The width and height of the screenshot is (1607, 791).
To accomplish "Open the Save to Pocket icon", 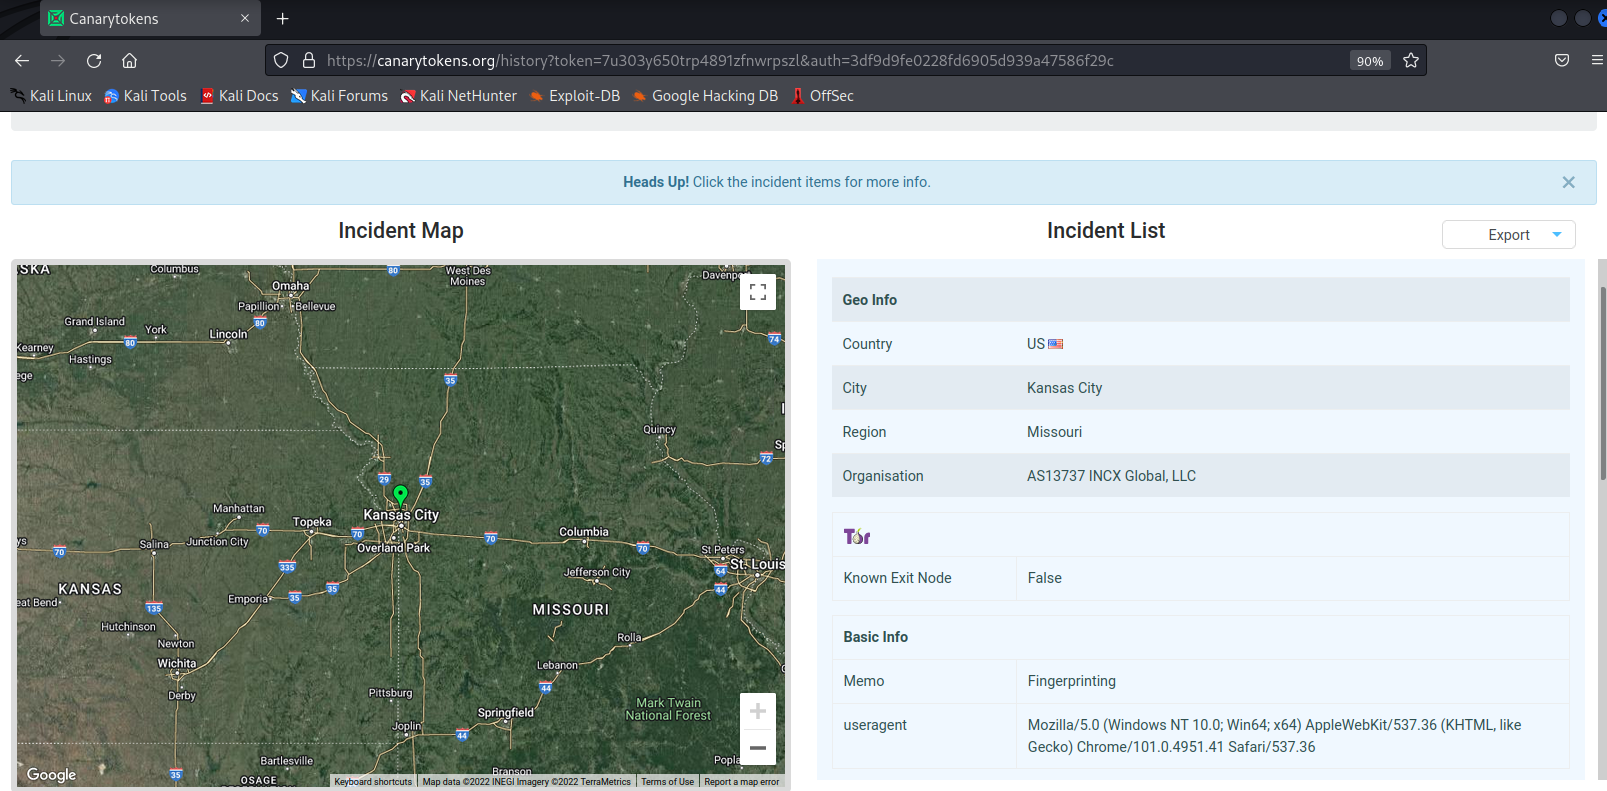I will [1562, 61].
